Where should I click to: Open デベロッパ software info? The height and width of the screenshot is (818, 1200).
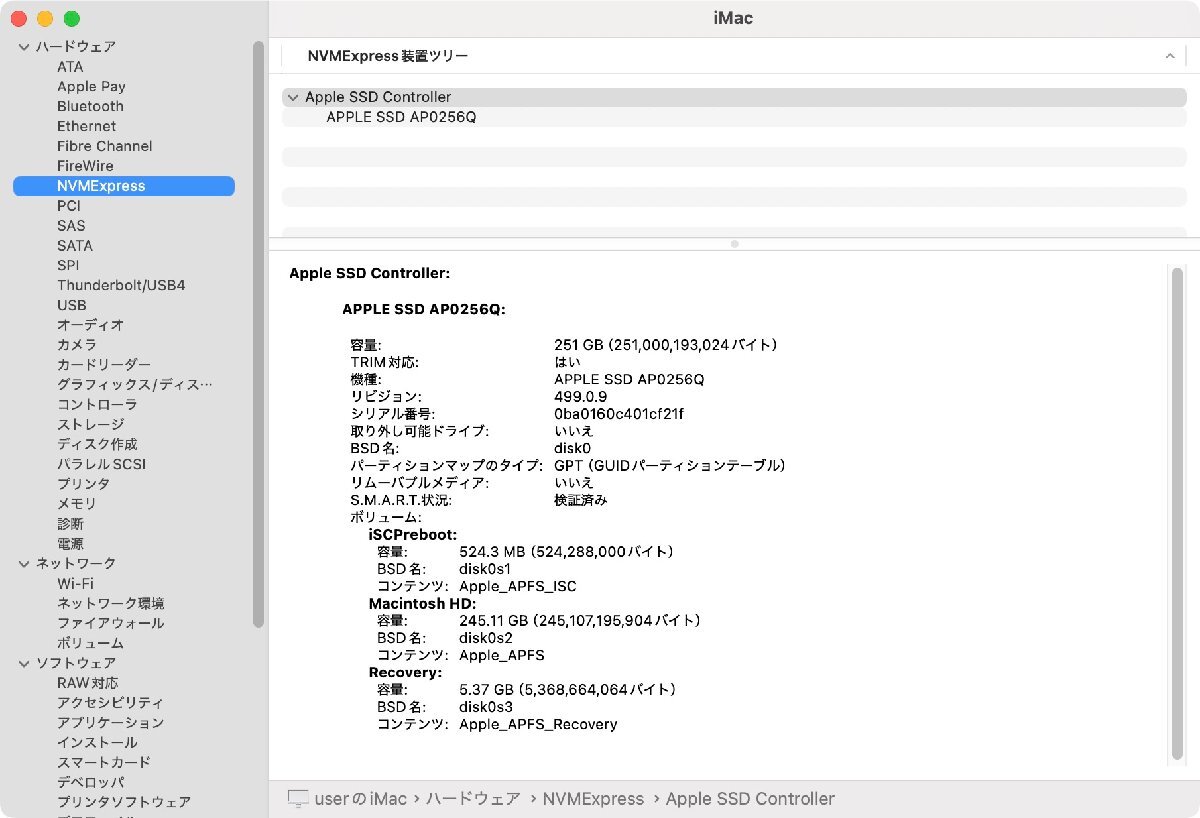click(90, 782)
